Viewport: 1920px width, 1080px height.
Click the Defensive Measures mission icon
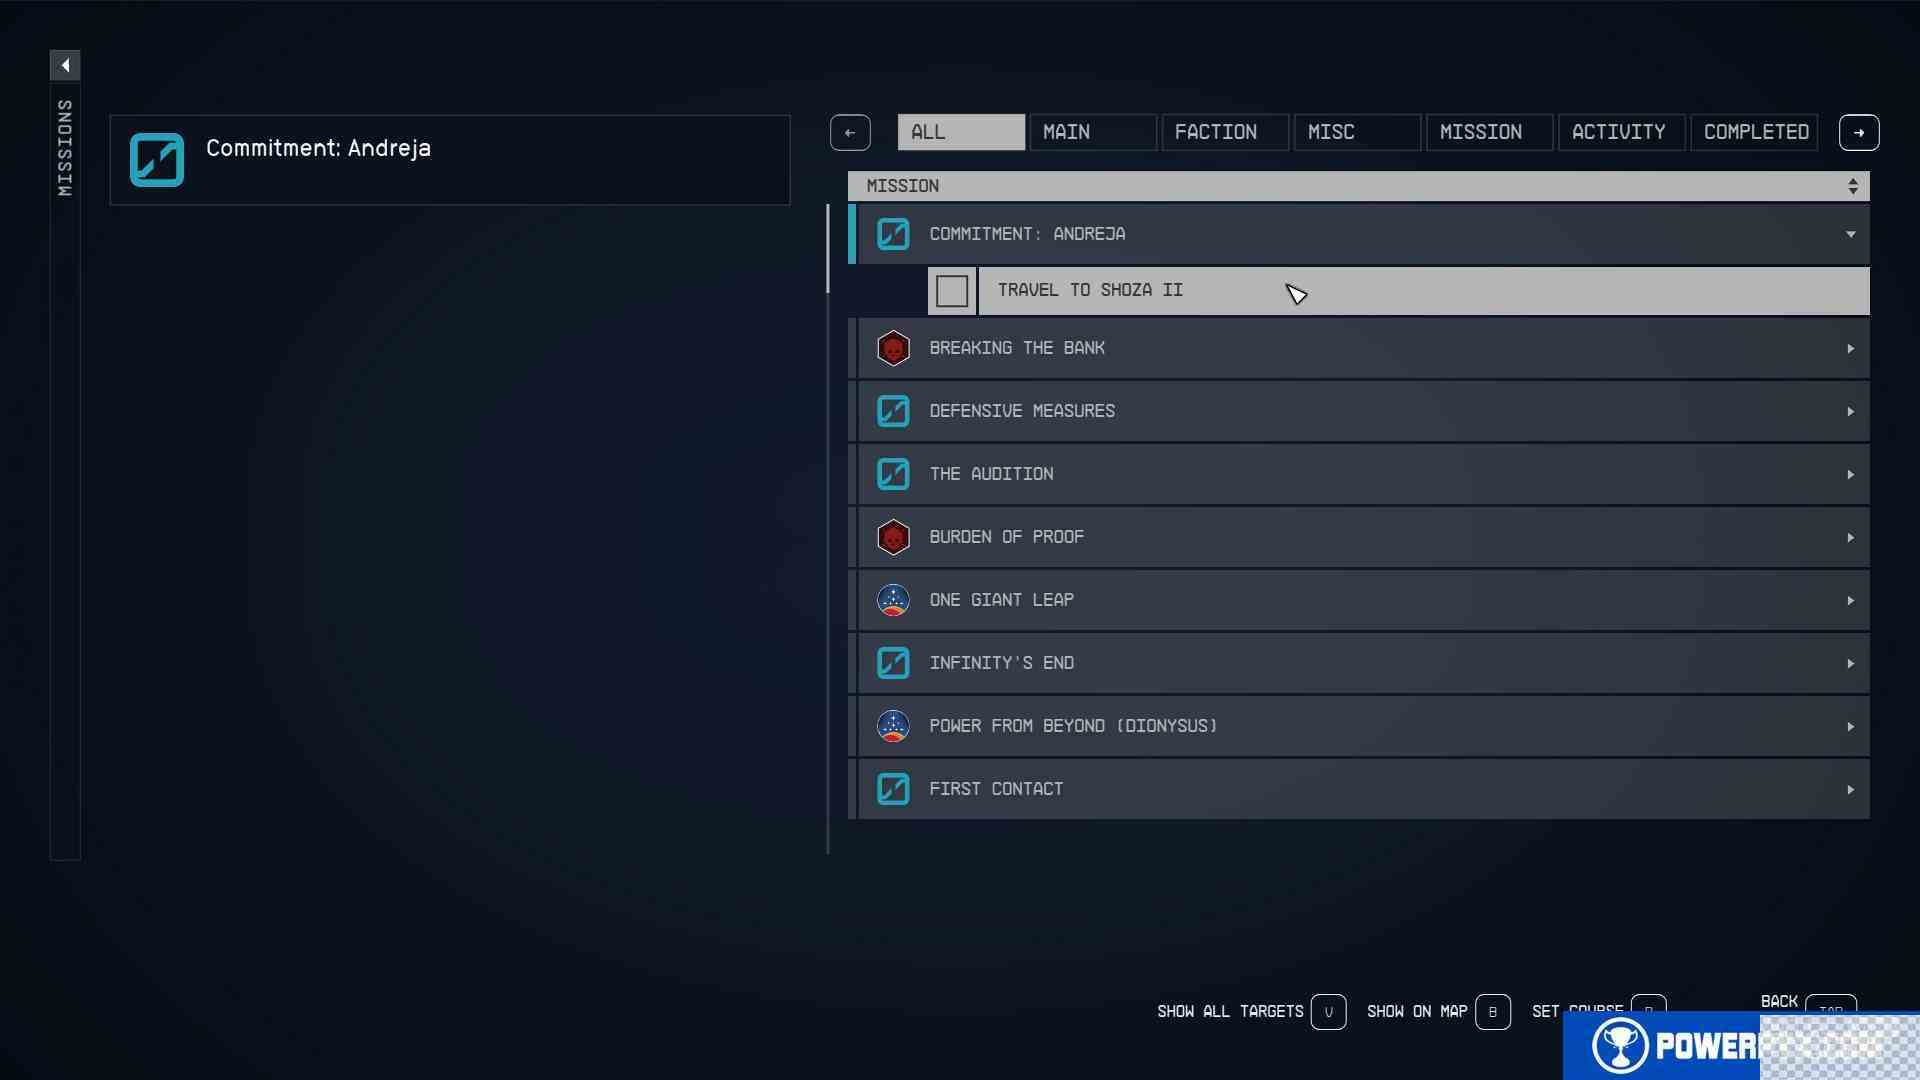click(x=893, y=410)
